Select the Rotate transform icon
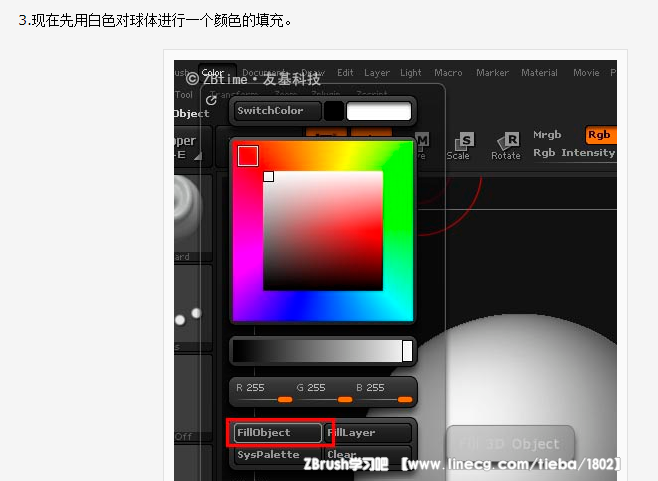 point(506,146)
